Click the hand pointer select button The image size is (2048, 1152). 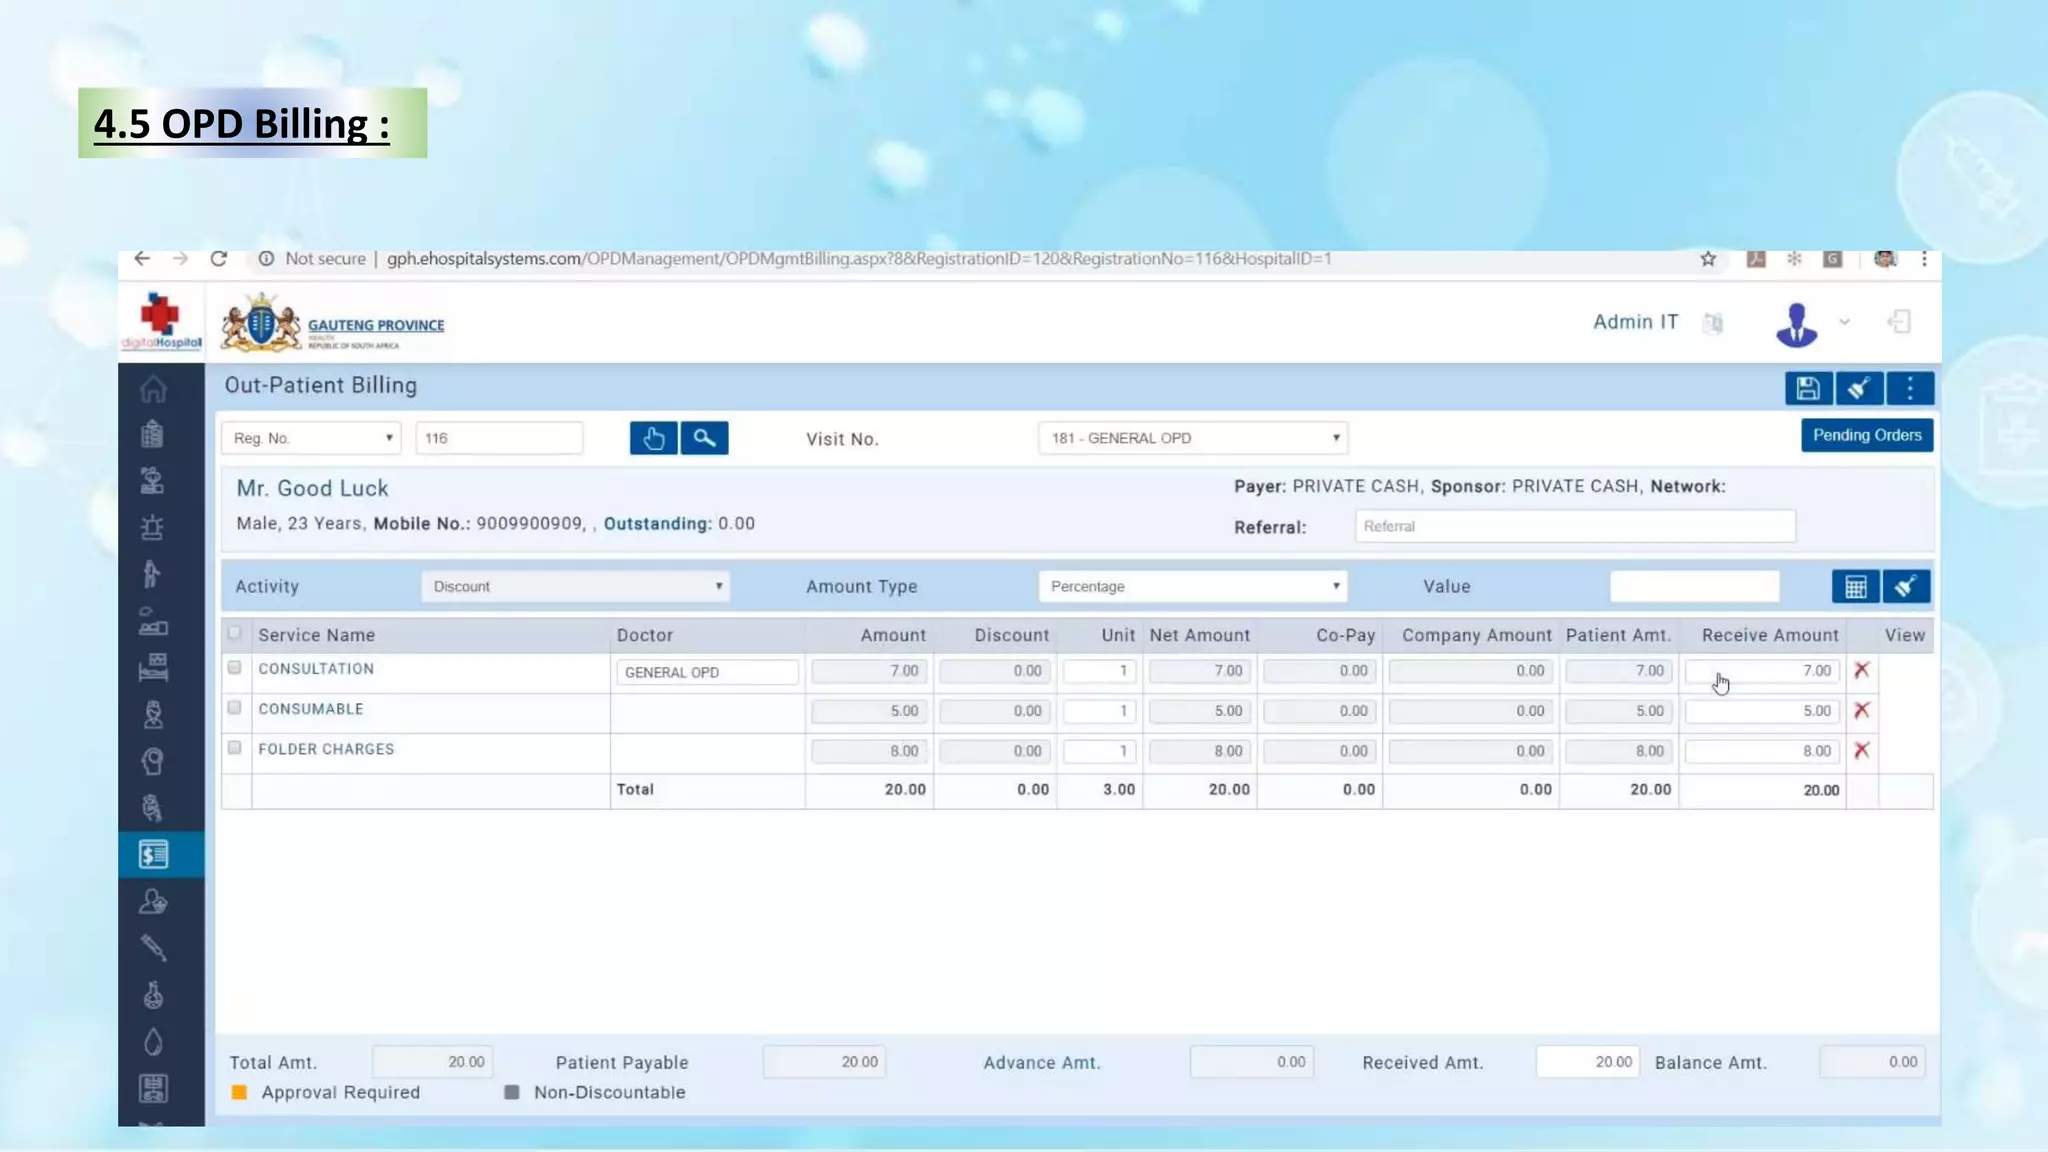653,438
